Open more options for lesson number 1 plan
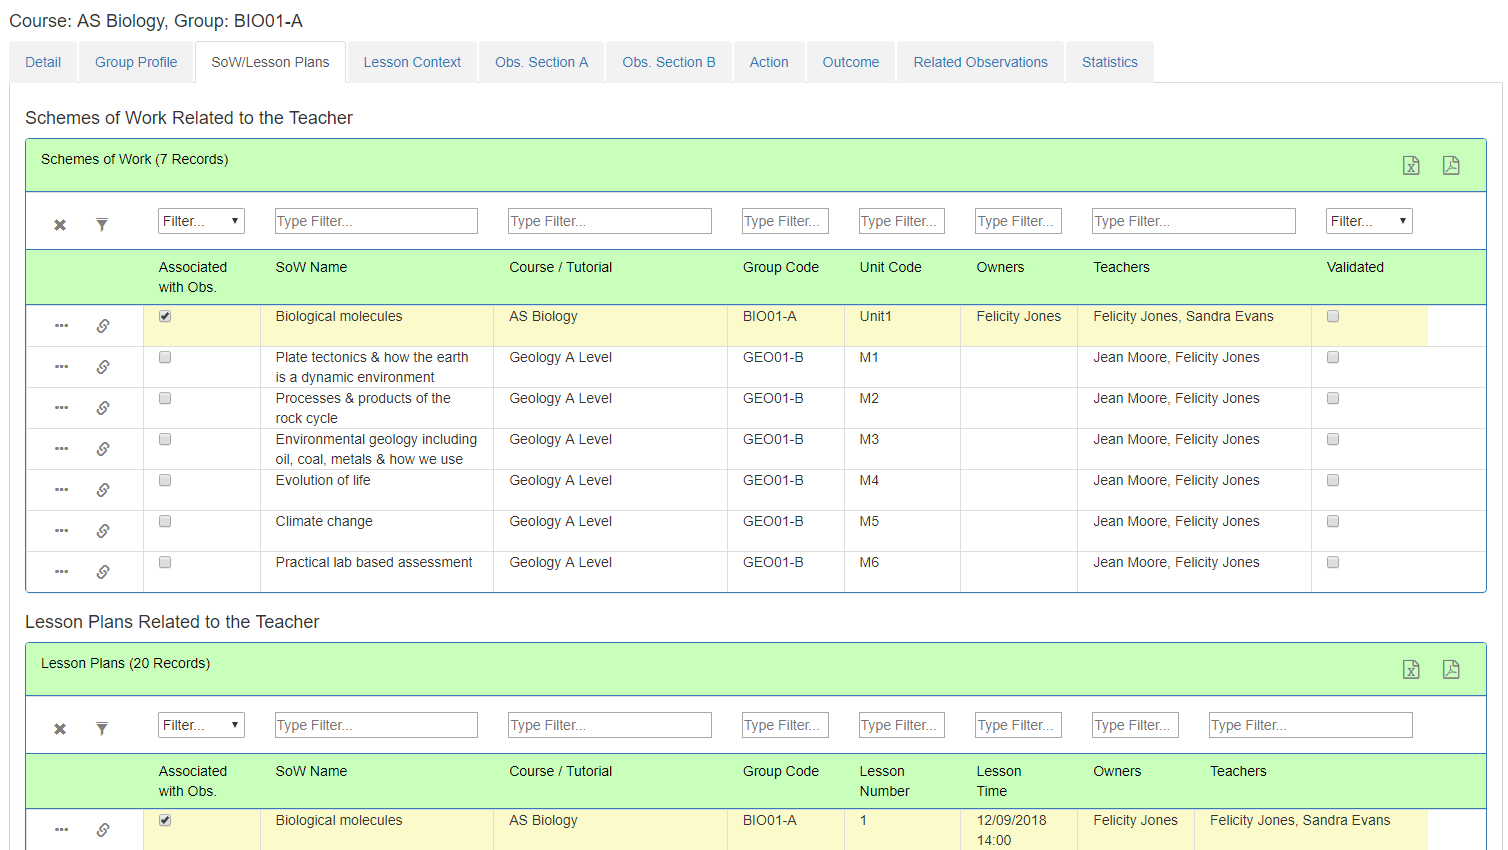 [x=62, y=830]
